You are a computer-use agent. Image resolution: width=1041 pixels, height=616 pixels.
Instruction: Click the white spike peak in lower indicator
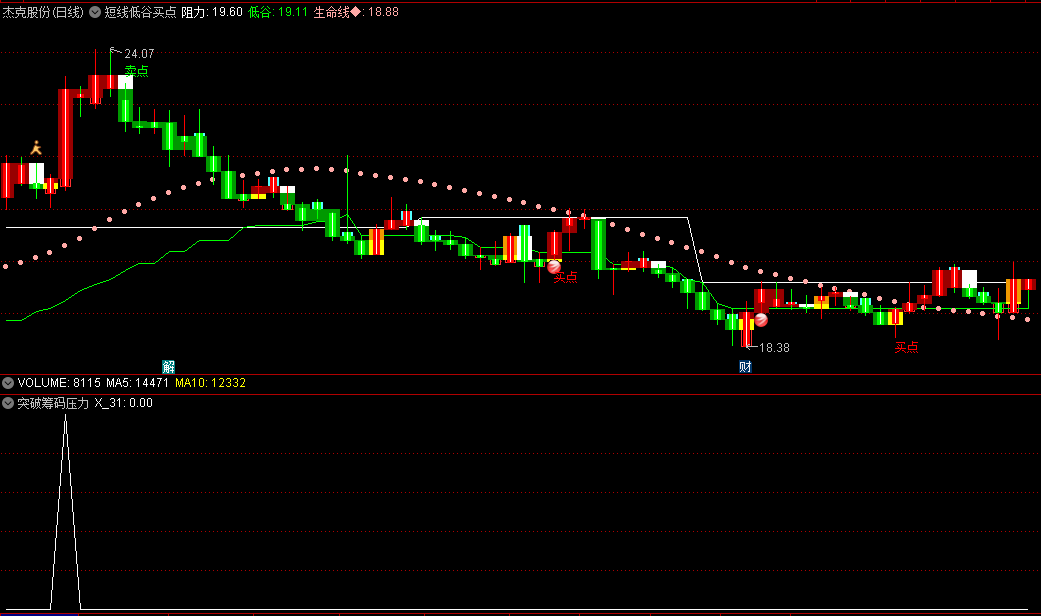tap(65, 417)
